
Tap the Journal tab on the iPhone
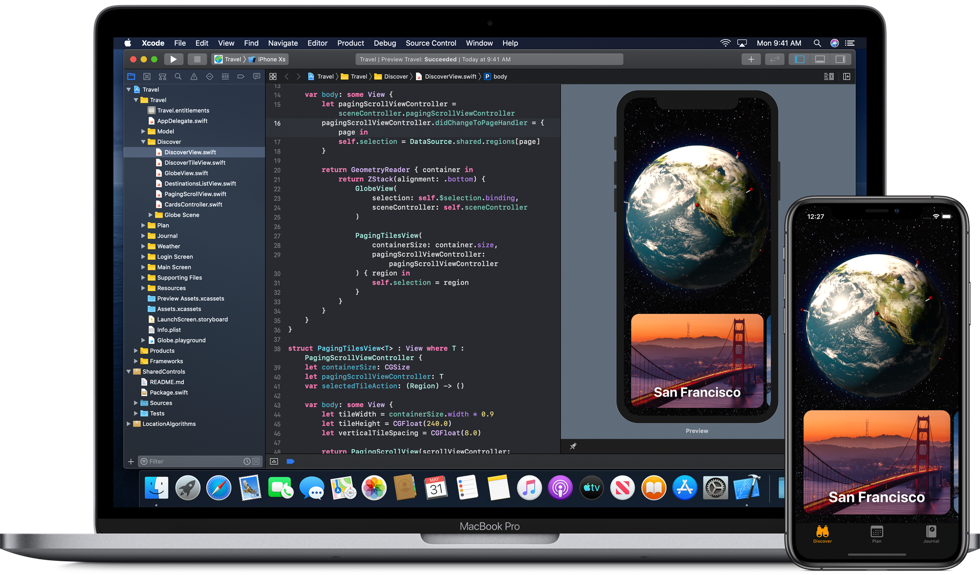[931, 534]
